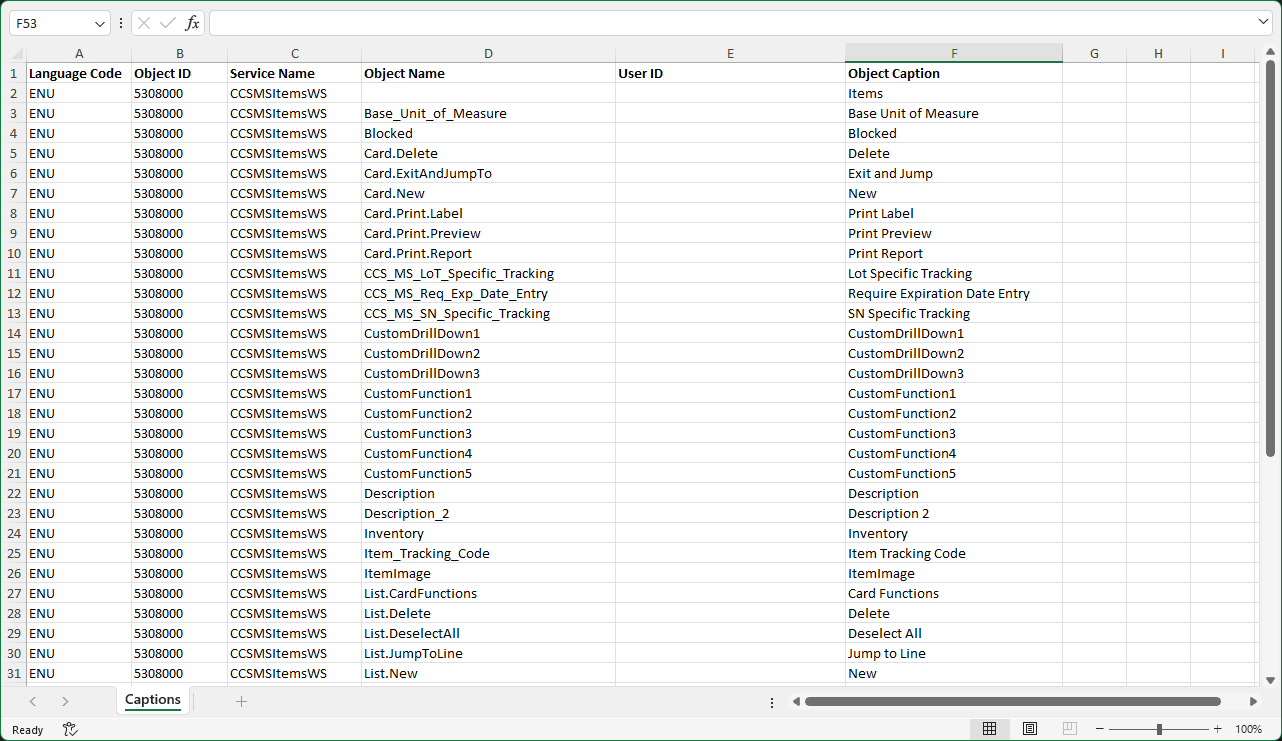Click the next-sheet navigation arrow
1282x741 pixels.
click(x=64, y=701)
